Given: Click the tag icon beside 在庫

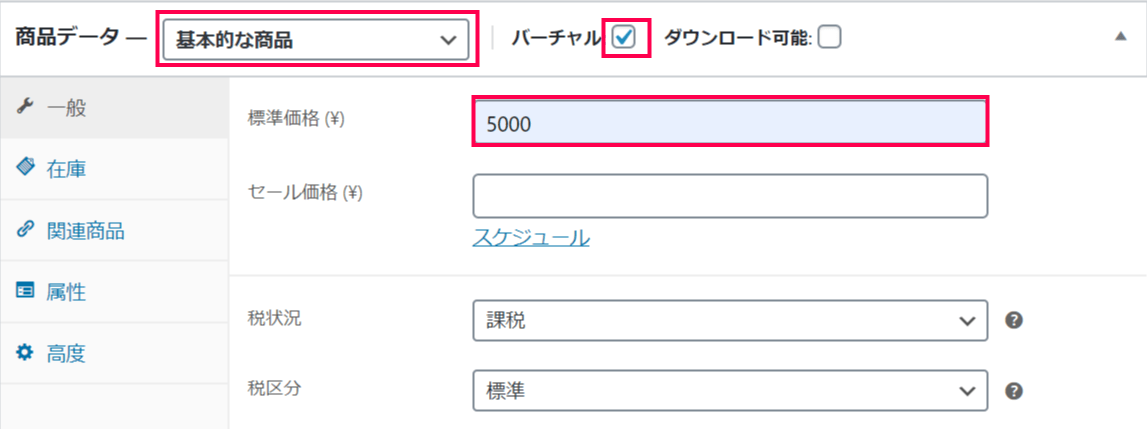Looking at the screenshot, I should [25, 168].
